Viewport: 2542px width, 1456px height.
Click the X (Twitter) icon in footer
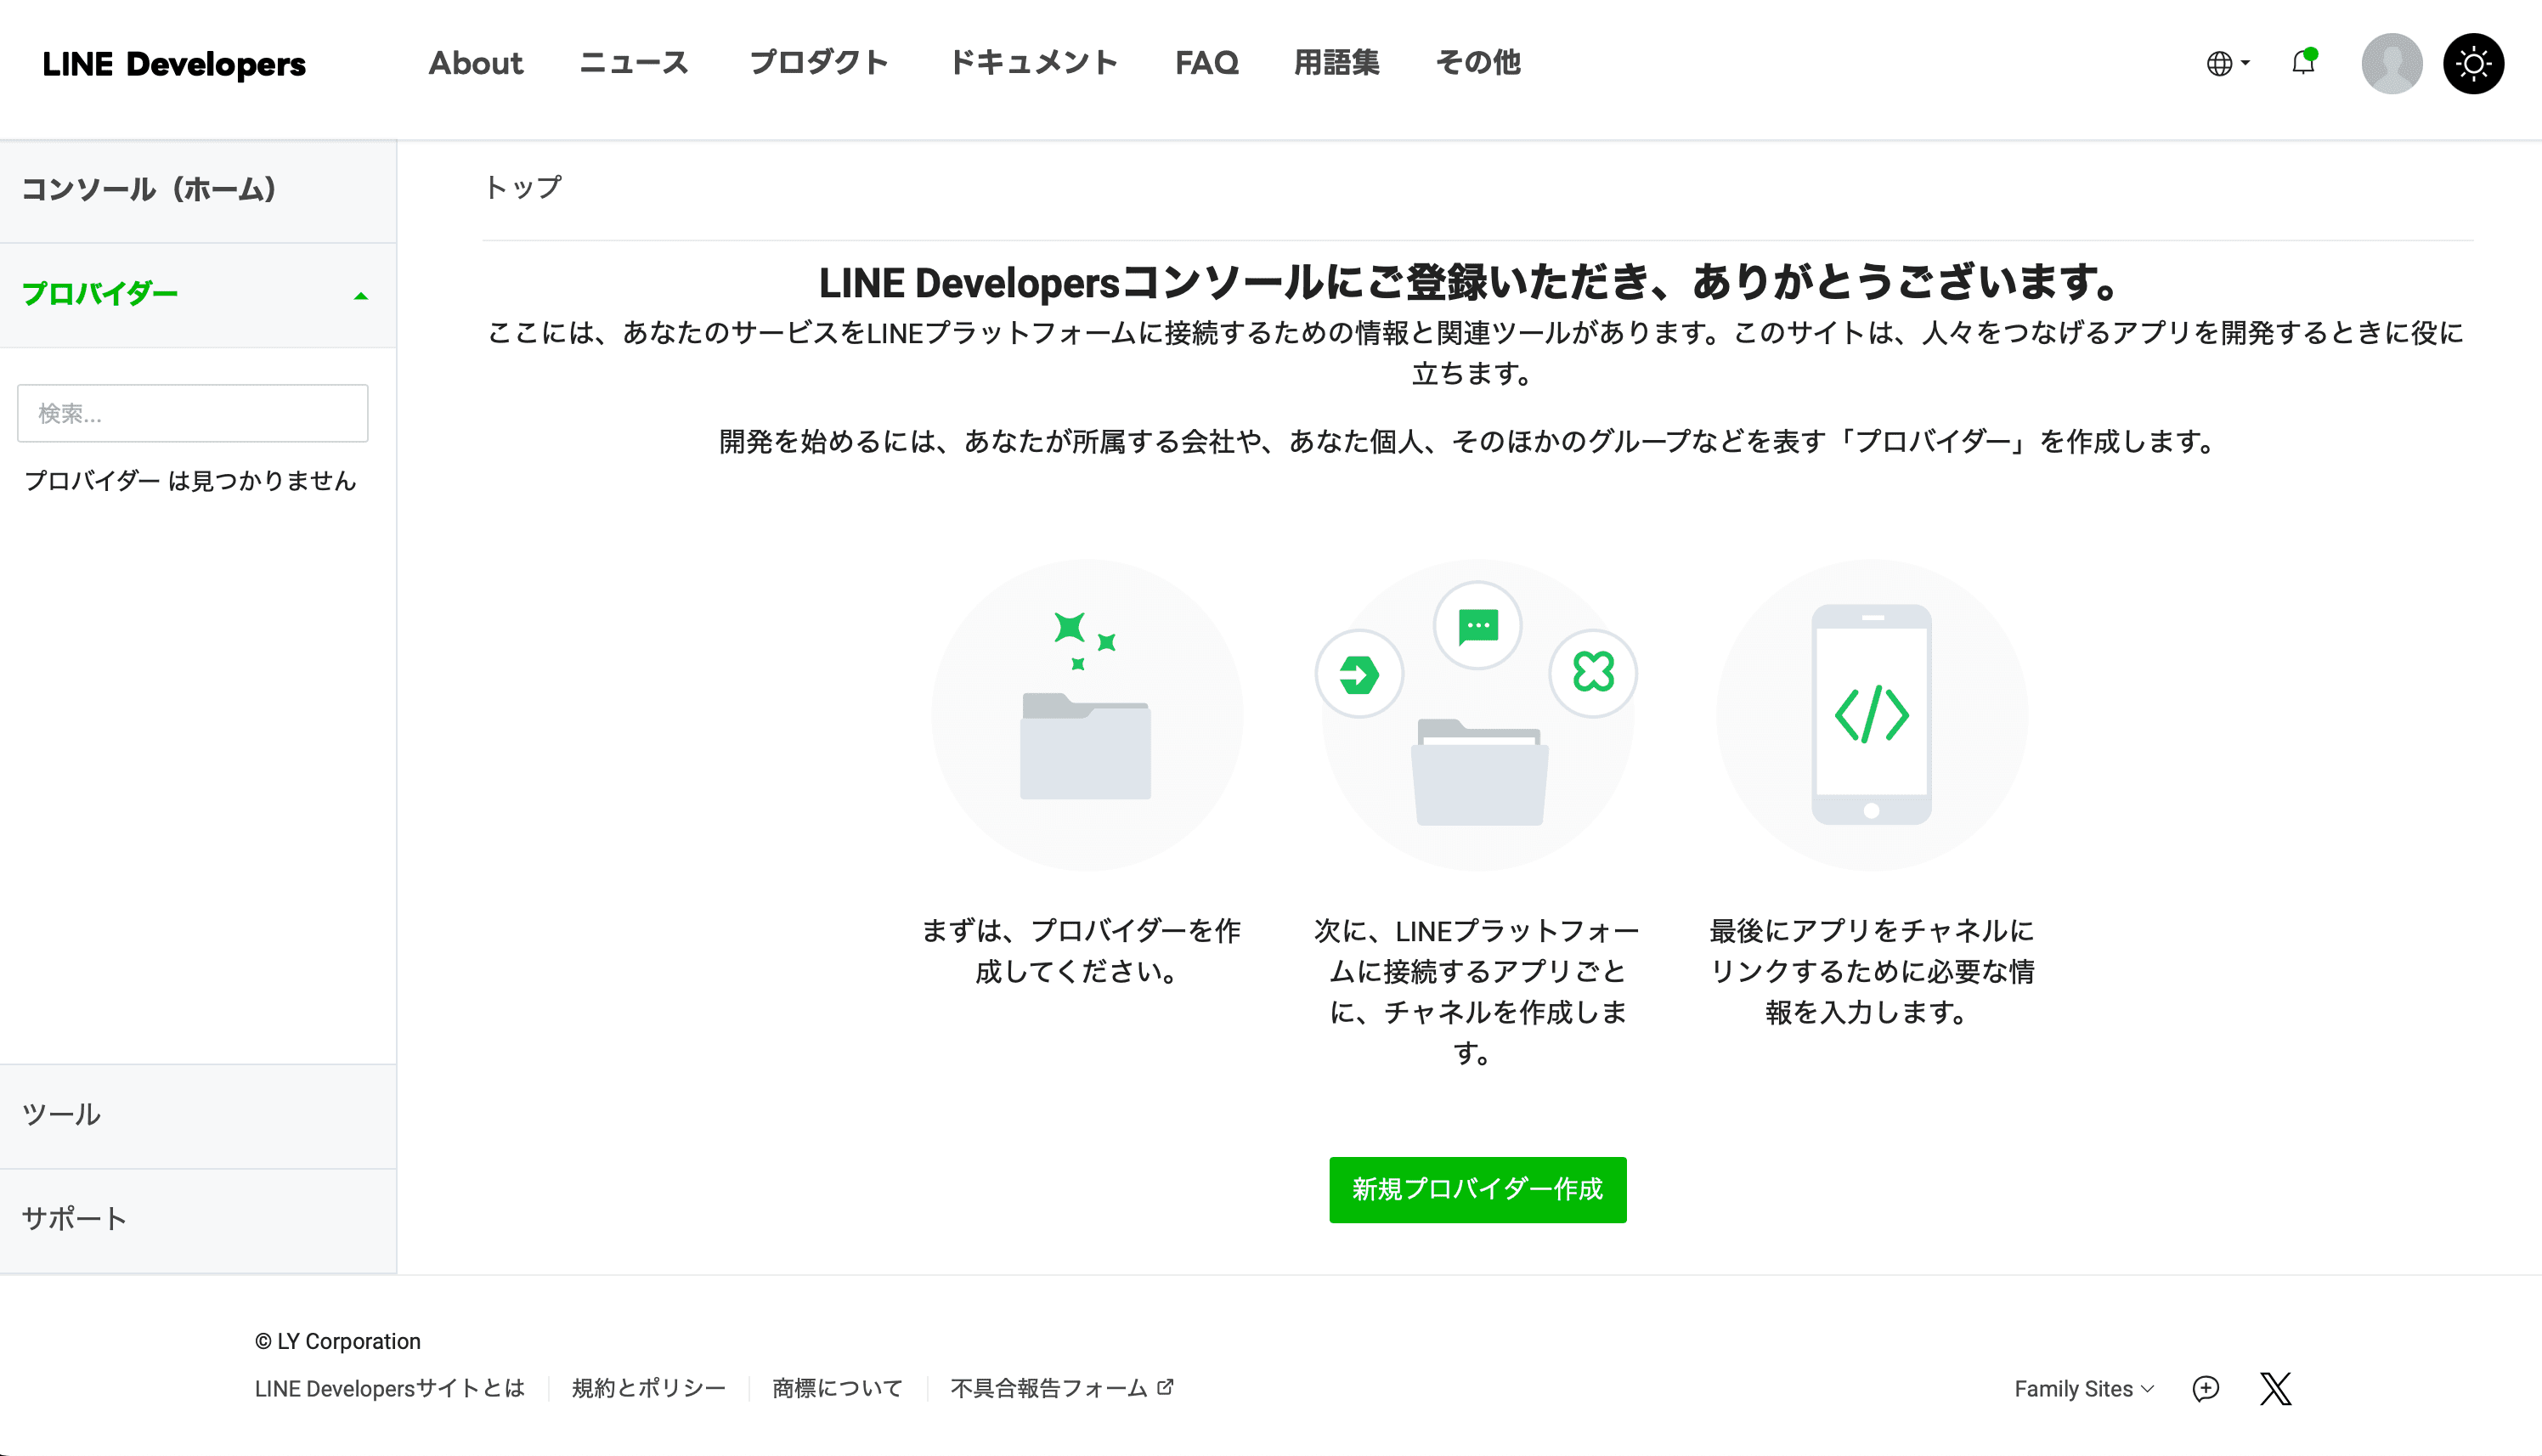[2275, 1388]
